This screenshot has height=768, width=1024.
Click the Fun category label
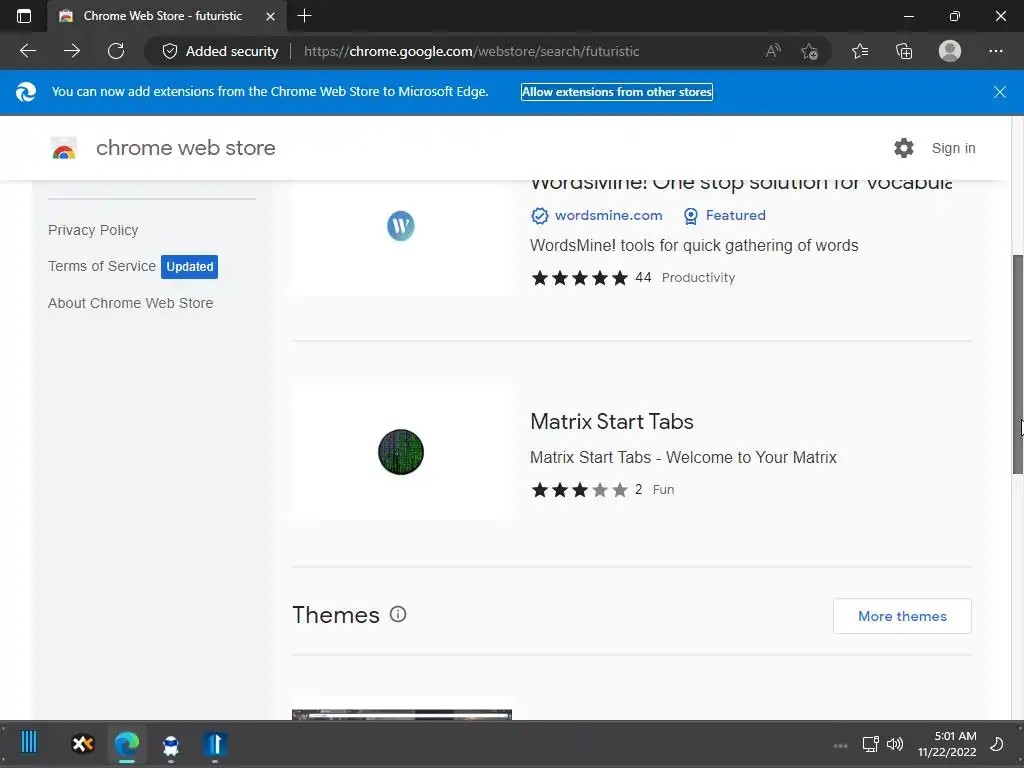664,490
